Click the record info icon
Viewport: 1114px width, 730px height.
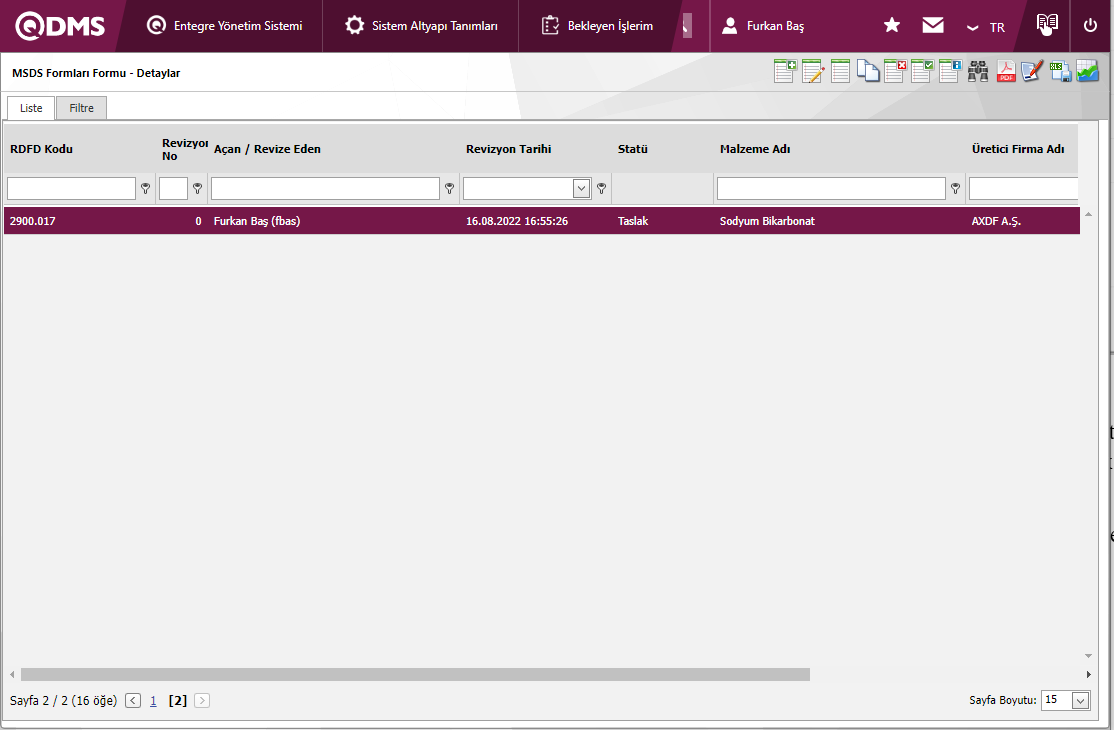click(950, 71)
